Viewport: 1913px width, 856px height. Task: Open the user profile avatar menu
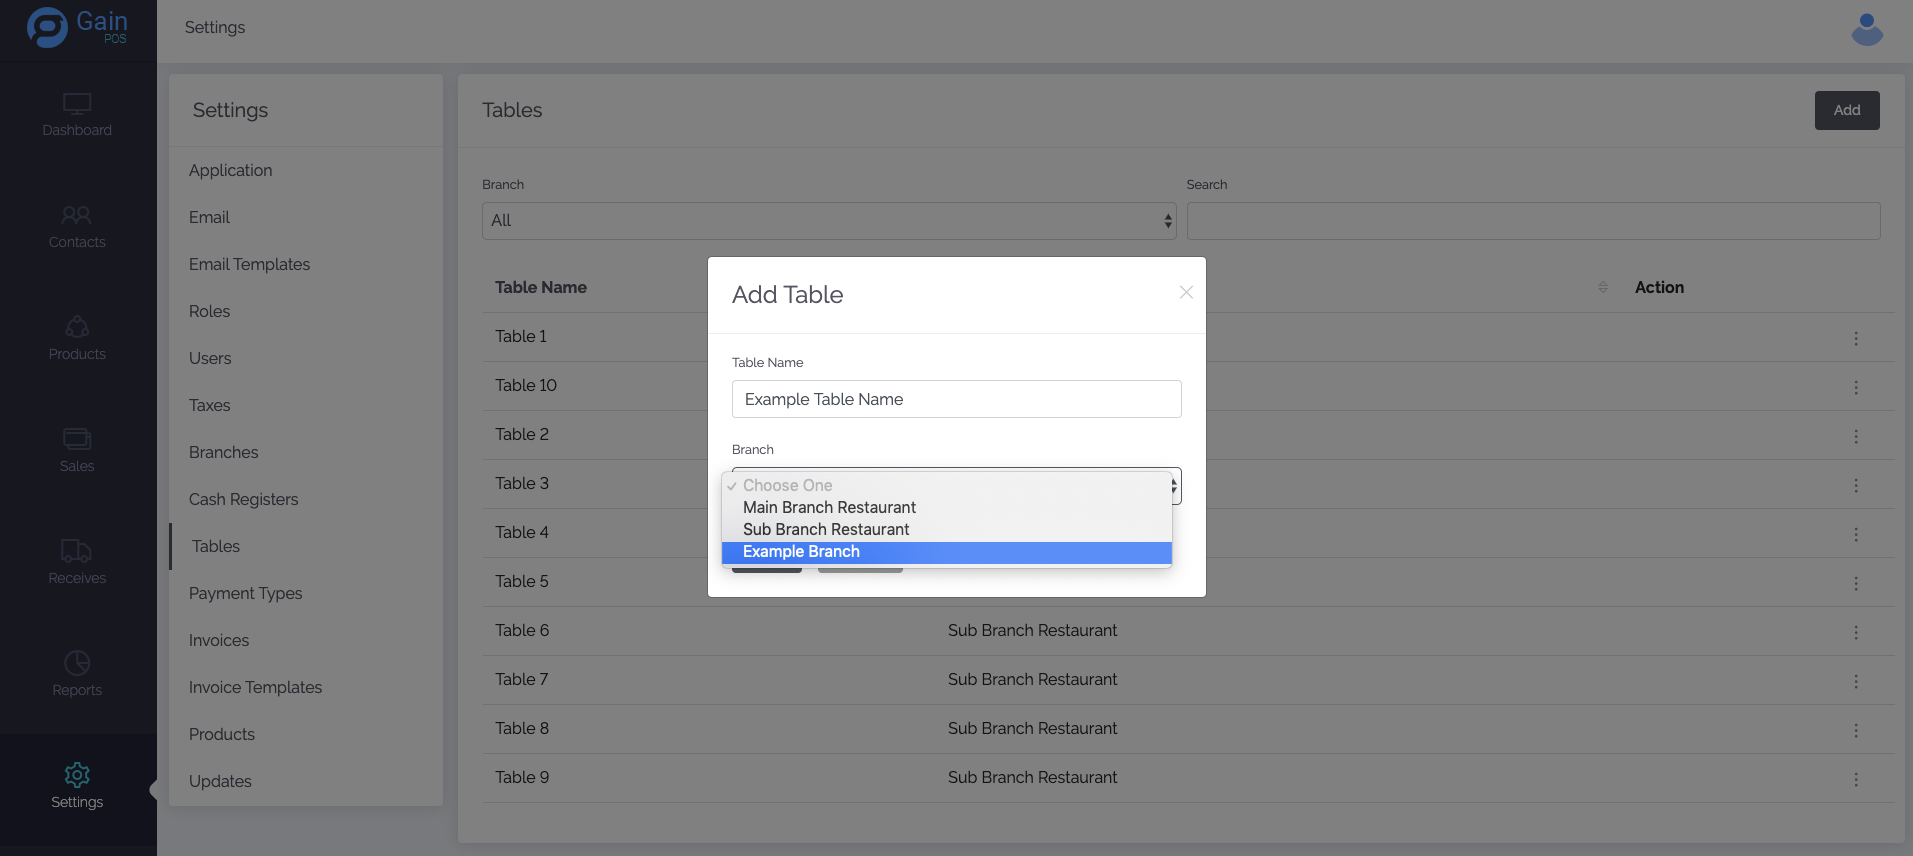tap(1866, 29)
